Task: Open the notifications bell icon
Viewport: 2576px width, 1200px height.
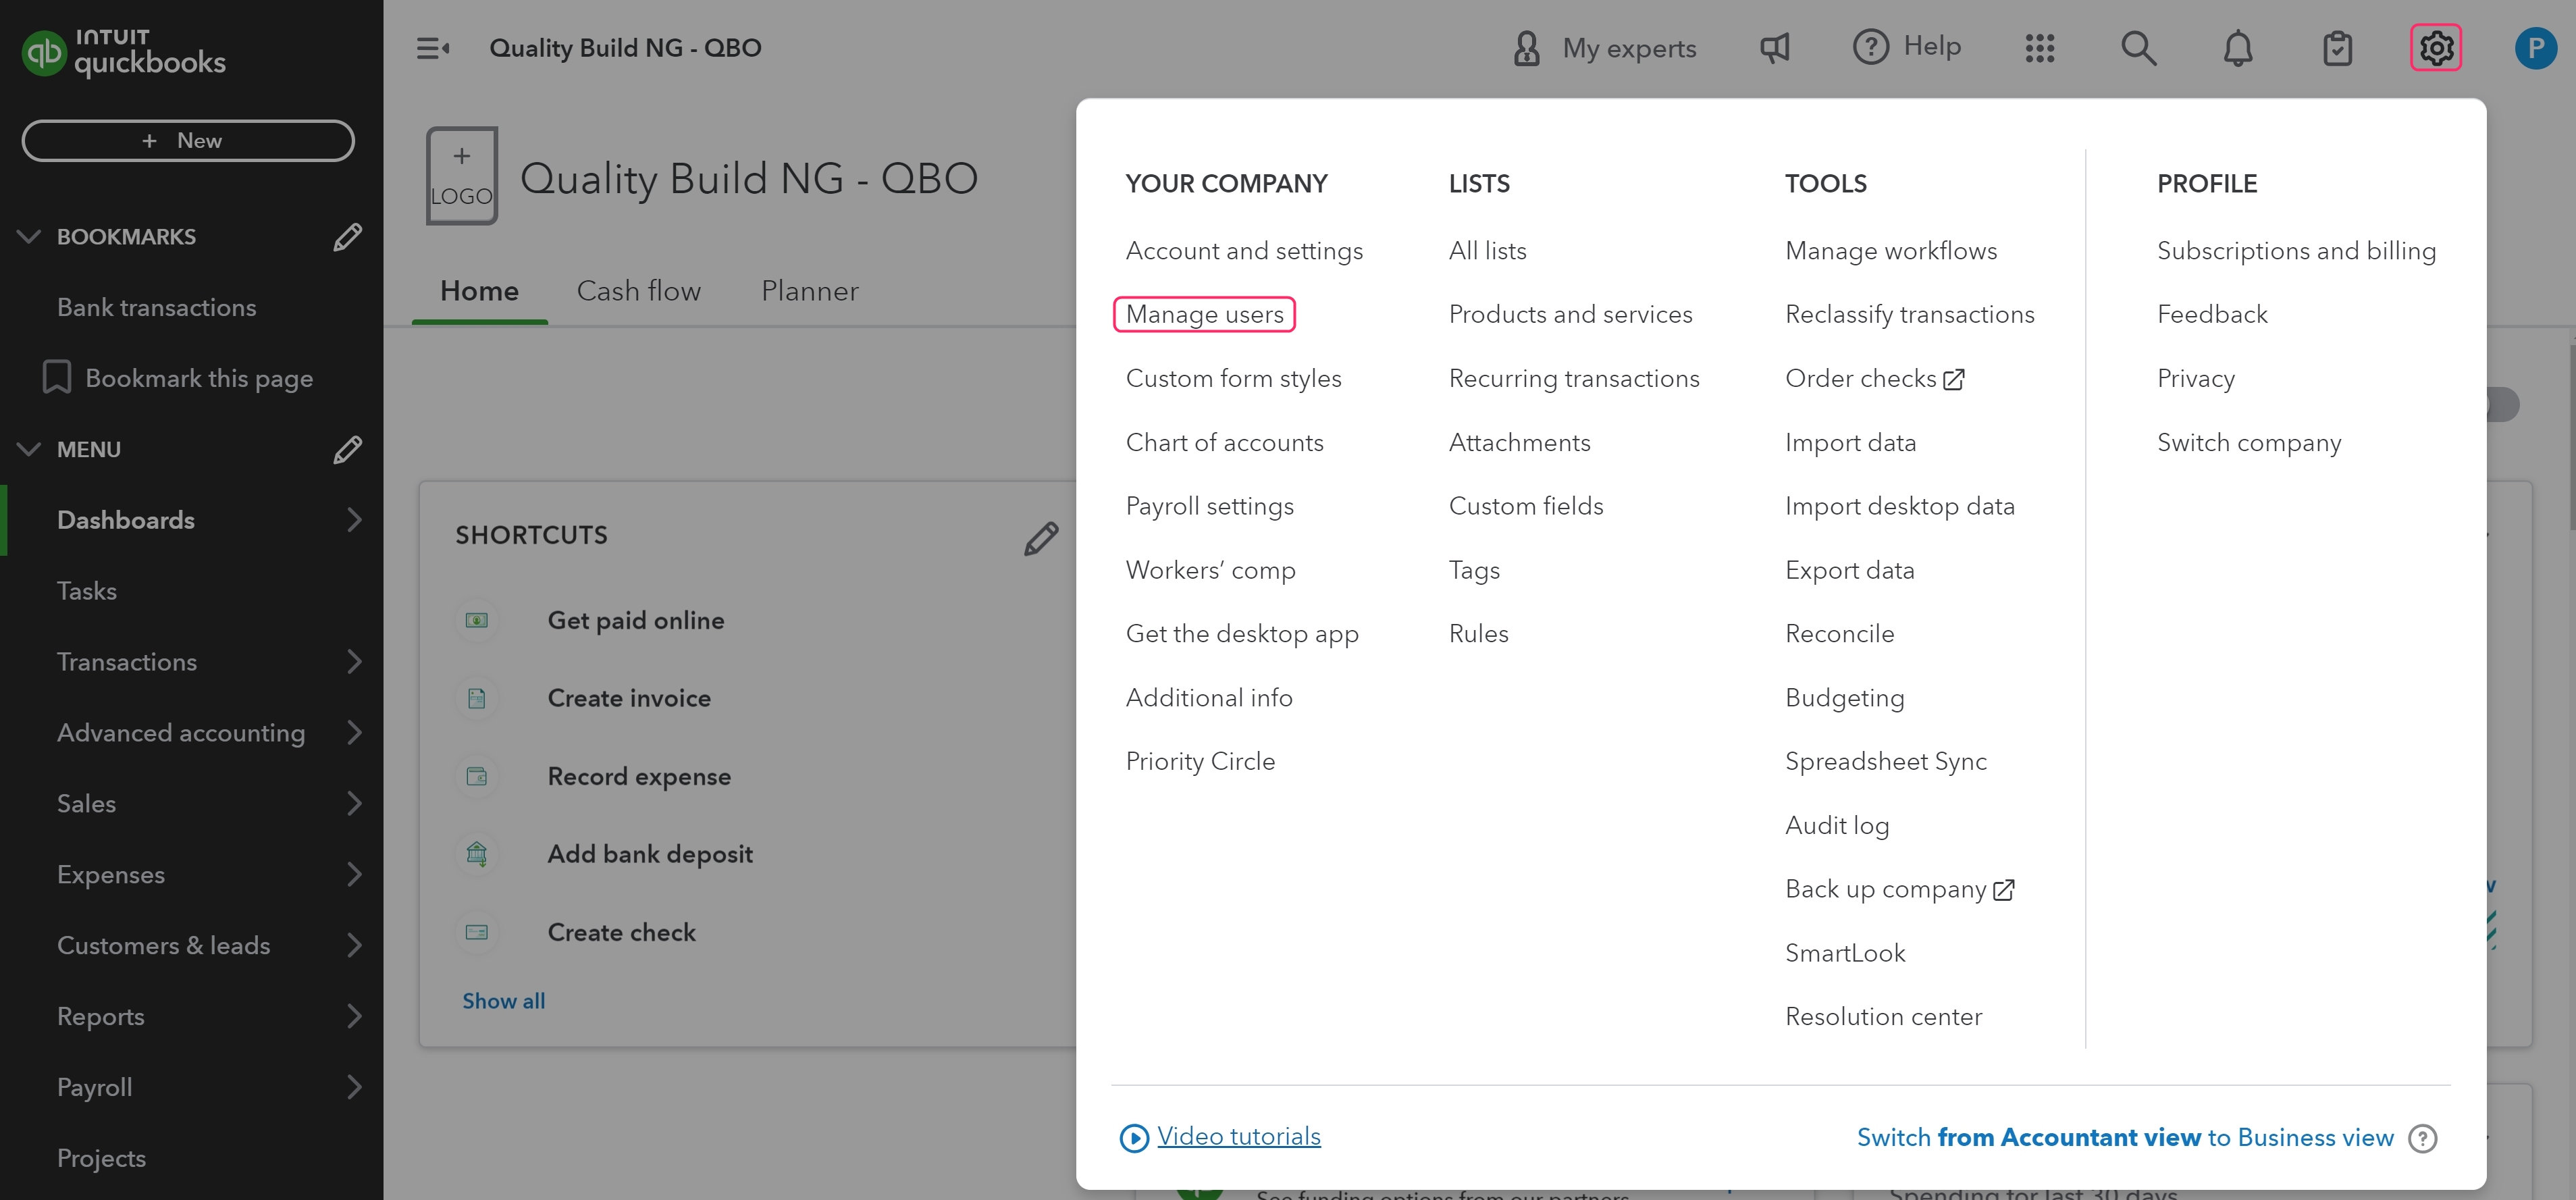Action: (x=2237, y=48)
